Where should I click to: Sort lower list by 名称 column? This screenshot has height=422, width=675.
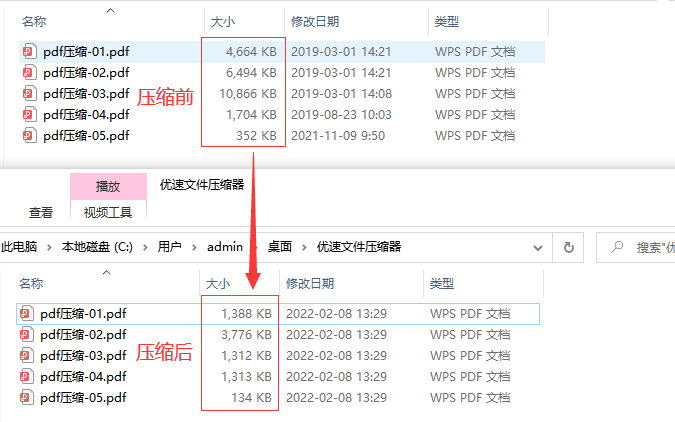pyautogui.click(x=31, y=283)
